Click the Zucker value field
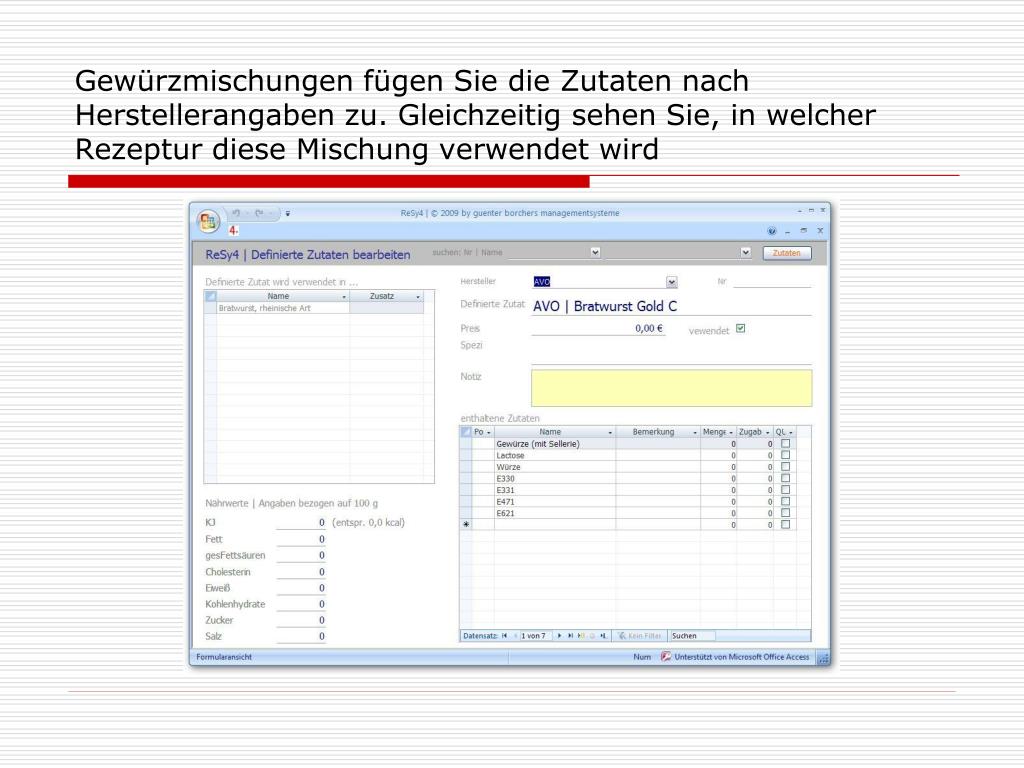 coord(300,620)
